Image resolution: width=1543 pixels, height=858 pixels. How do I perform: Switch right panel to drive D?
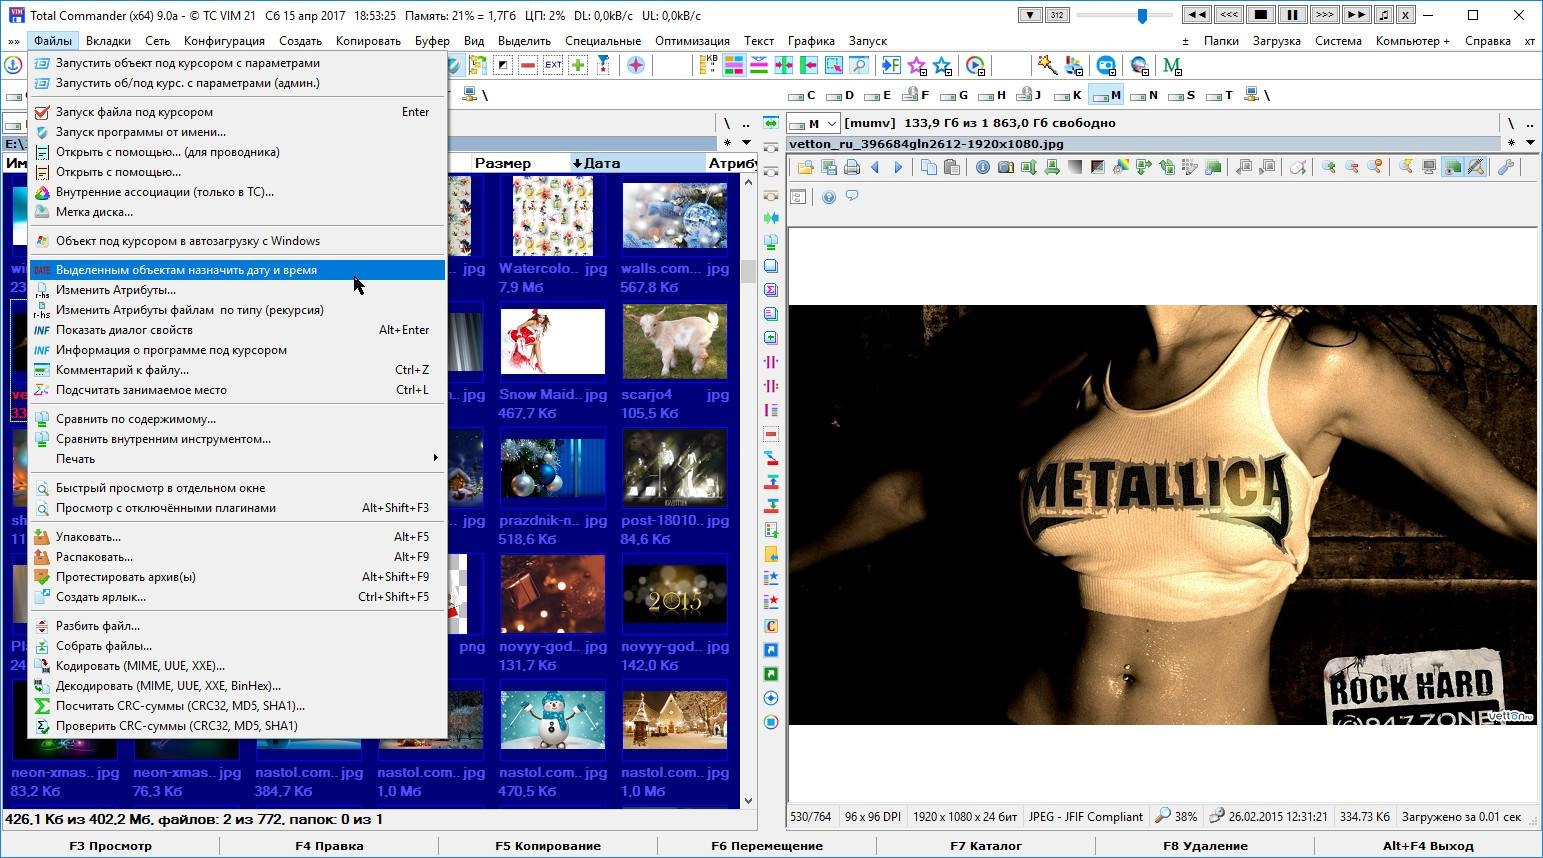(x=841, y=95)
